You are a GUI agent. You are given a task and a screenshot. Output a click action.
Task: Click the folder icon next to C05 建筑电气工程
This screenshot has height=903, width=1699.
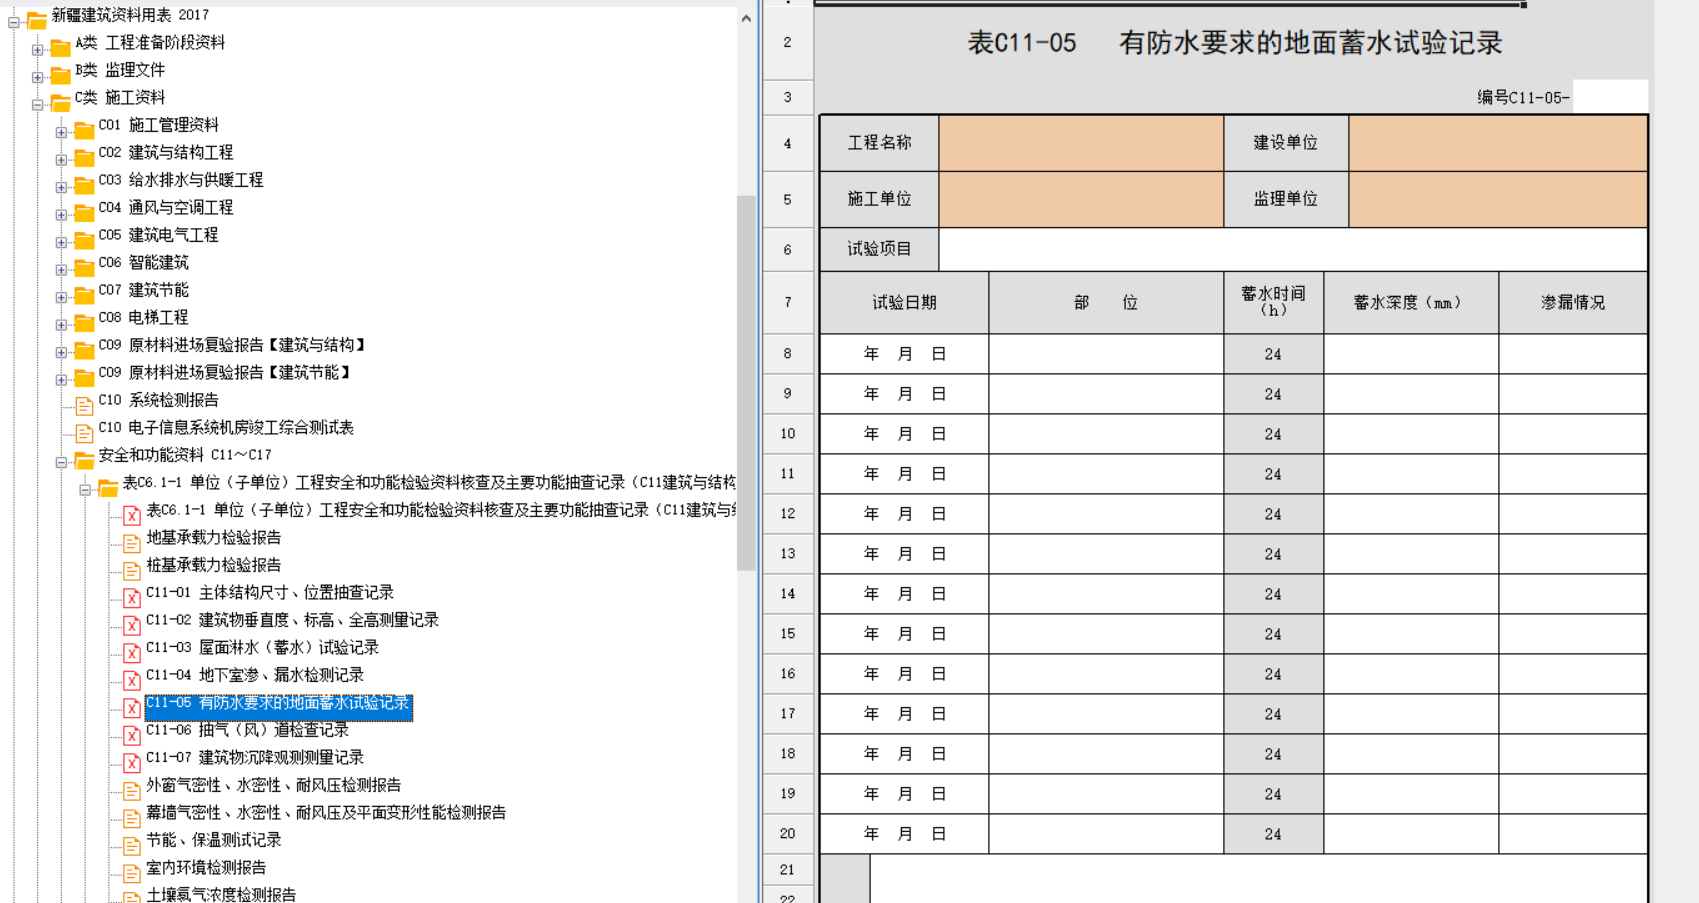click(x=84, y=237)
